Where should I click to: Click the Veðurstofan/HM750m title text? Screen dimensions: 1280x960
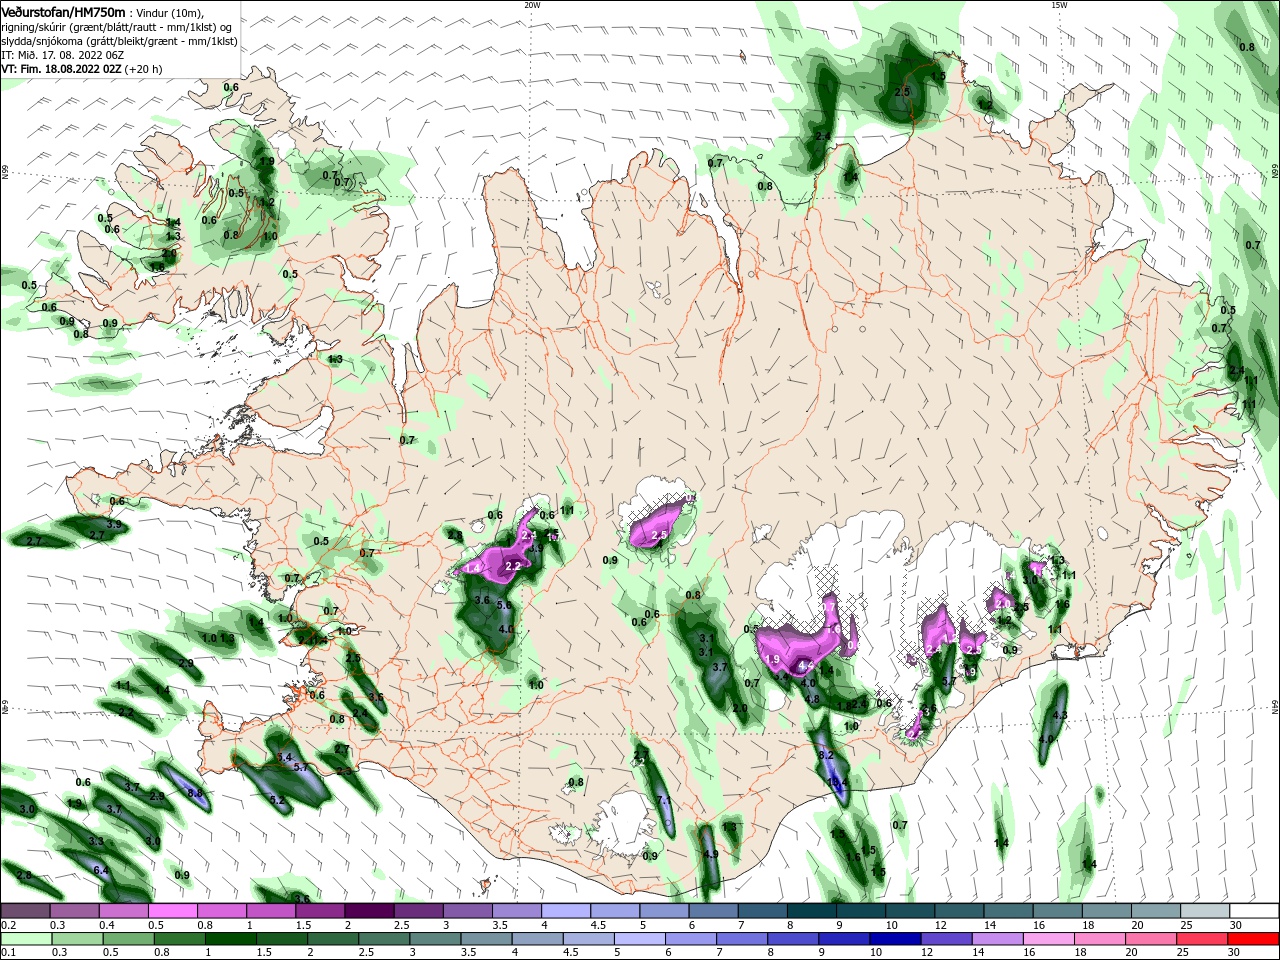pyautogui.click(x=63, y=11)
